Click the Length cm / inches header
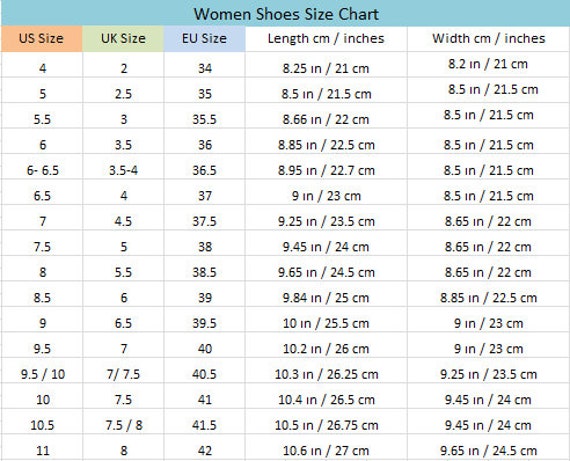Screen dimensions: 570x461 (326, 39)
